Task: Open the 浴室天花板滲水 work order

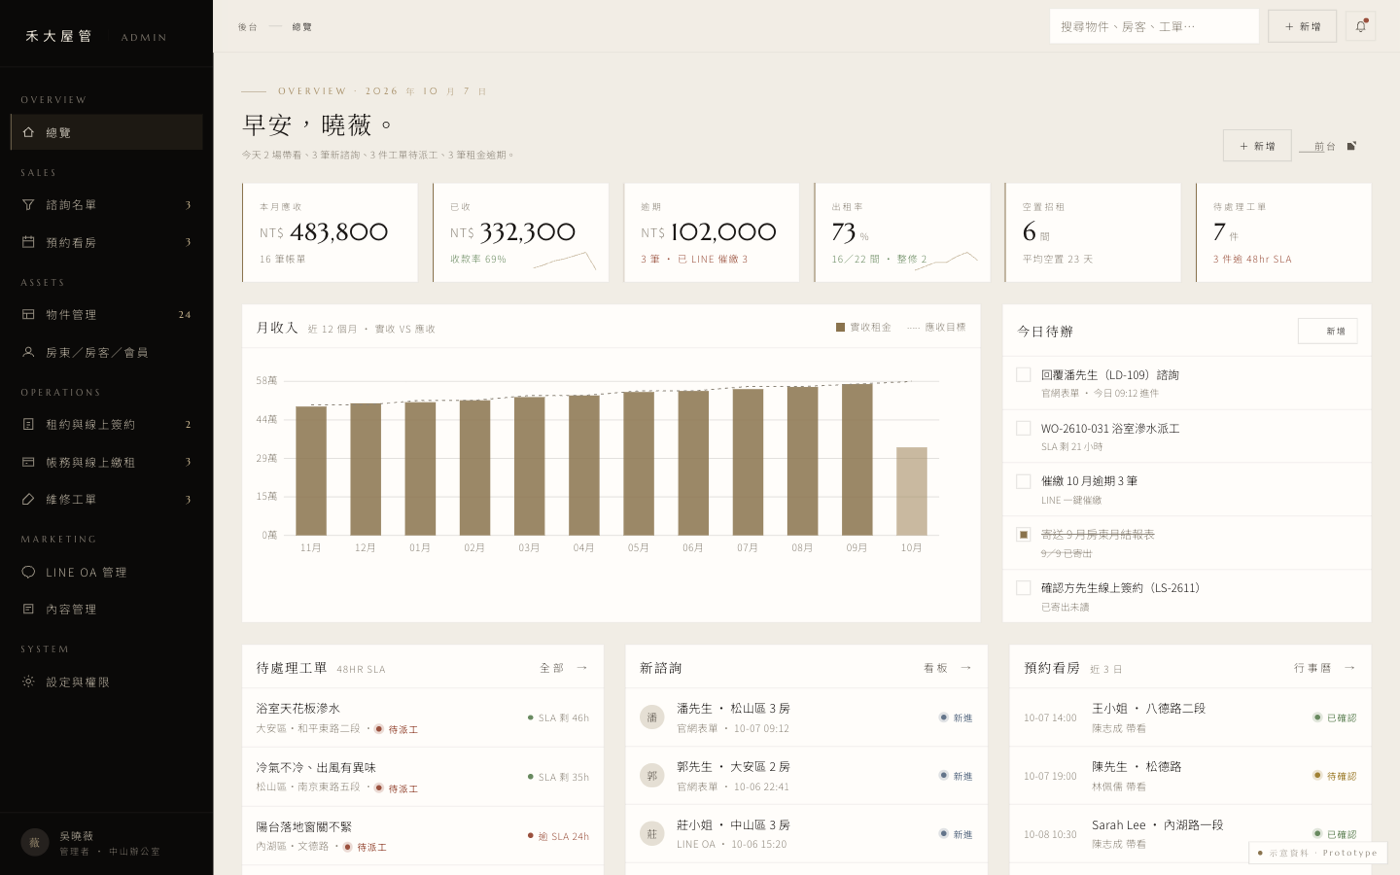Action: tap(422, 717)
